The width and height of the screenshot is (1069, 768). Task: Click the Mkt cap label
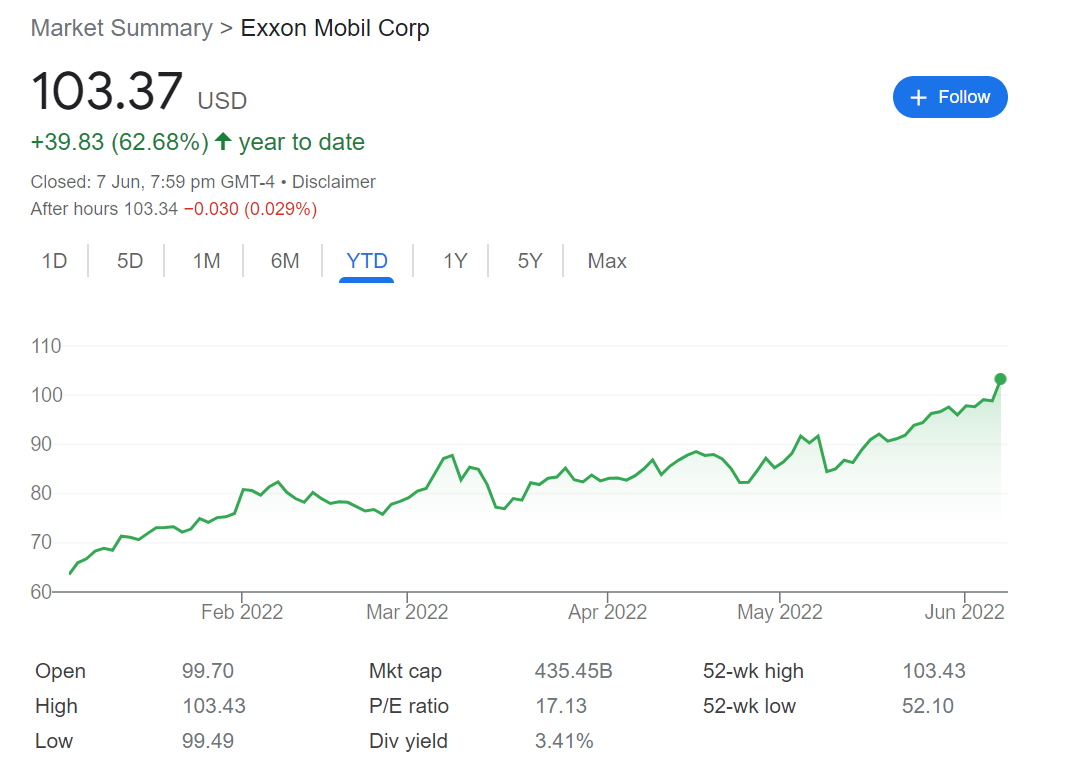tap(405, 671)
